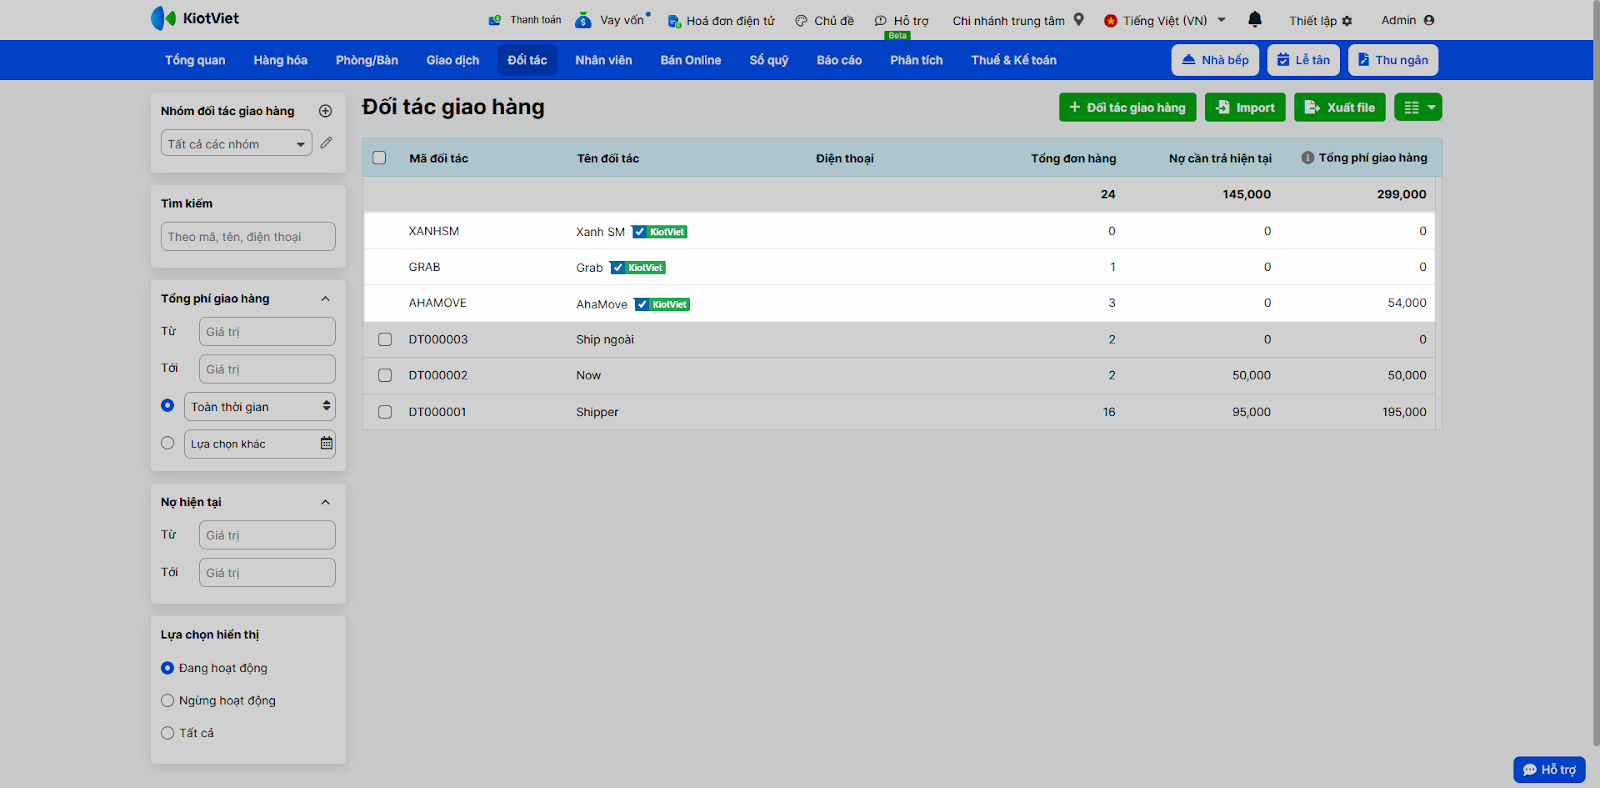Open the Bán Online menu
Screen dimensions: 1600x788
pyautogui.click(x=691, y=60)
